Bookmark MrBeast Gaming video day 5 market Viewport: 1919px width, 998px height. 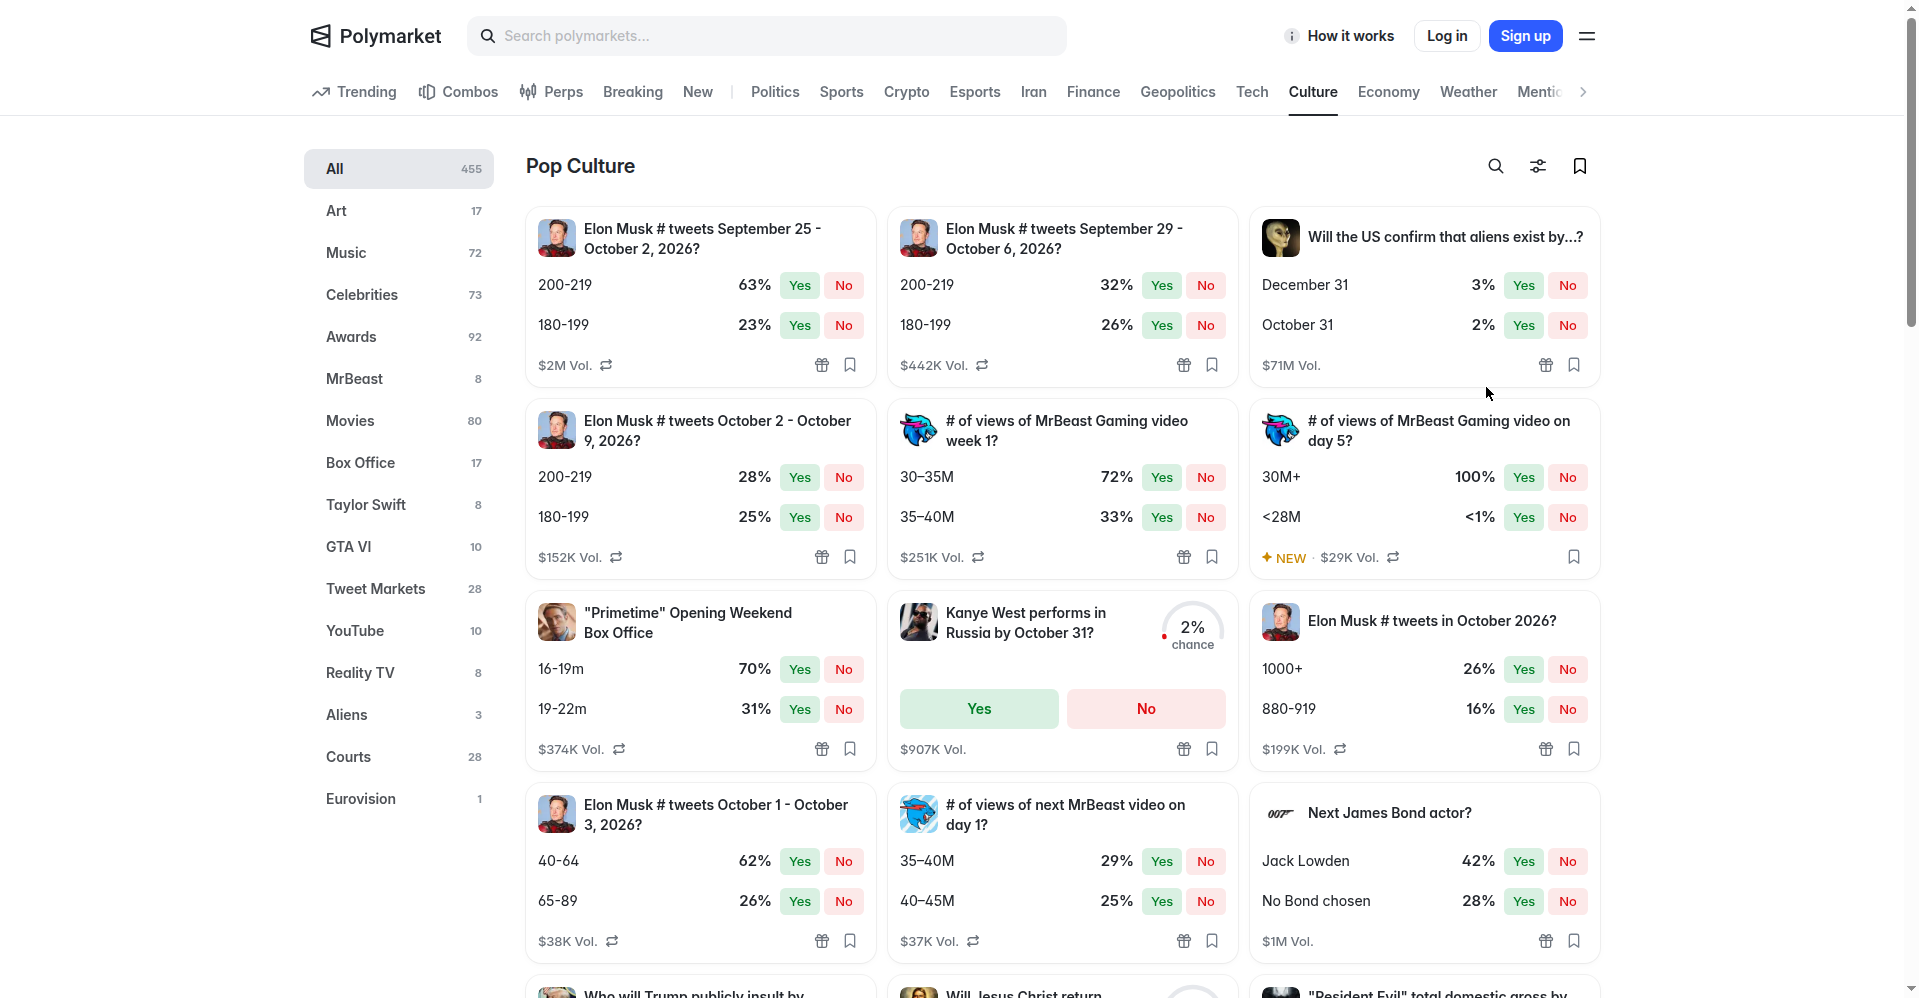tap(1574, 557)
